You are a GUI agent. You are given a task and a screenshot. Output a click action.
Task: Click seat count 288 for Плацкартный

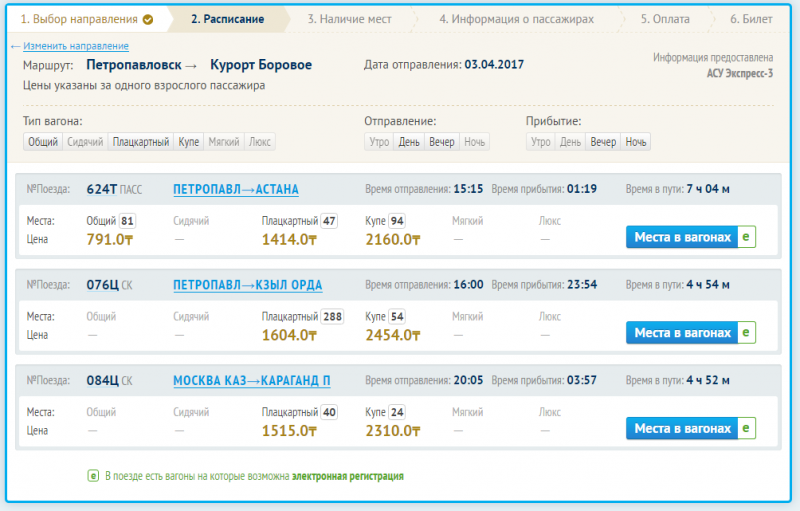point(332,317)
